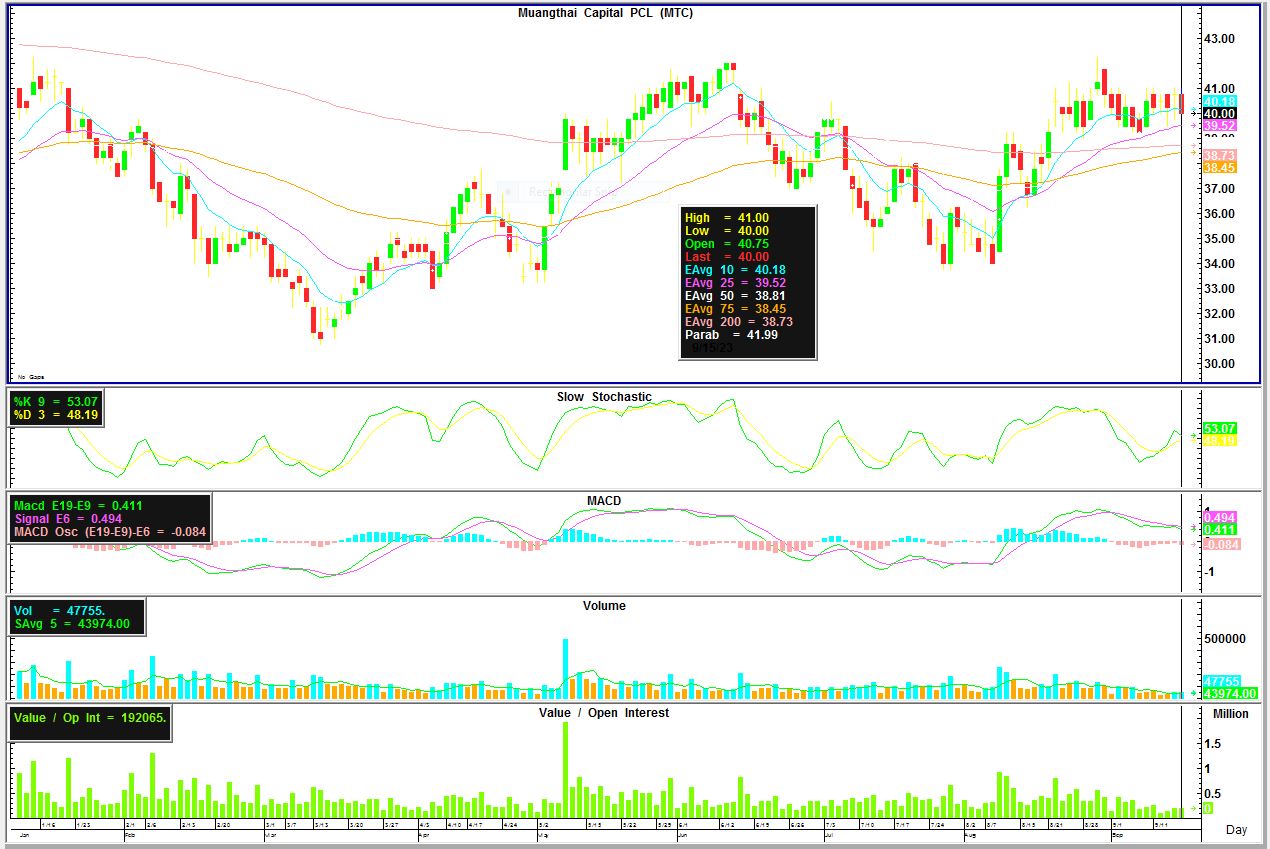The height and width of the screenshot is (849, 1270).
Task: Click the 32.00 price axis label
Action: (x=1220, y=314)
